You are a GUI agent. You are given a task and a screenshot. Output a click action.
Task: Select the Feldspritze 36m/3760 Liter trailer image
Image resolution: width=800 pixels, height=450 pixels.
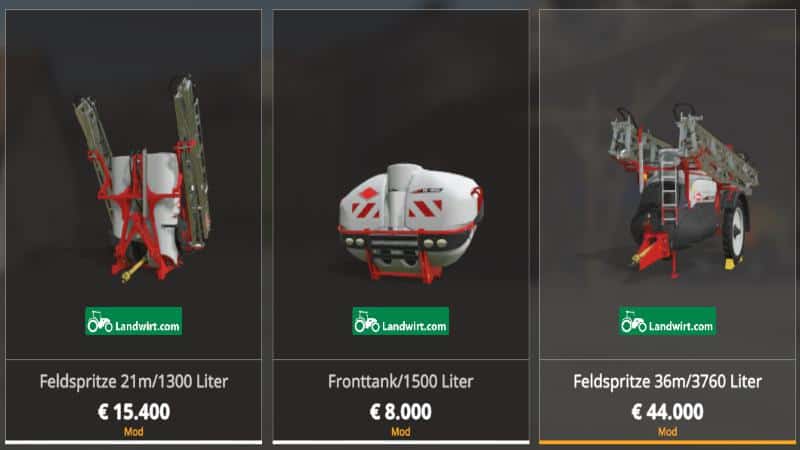tap(684, 190)
